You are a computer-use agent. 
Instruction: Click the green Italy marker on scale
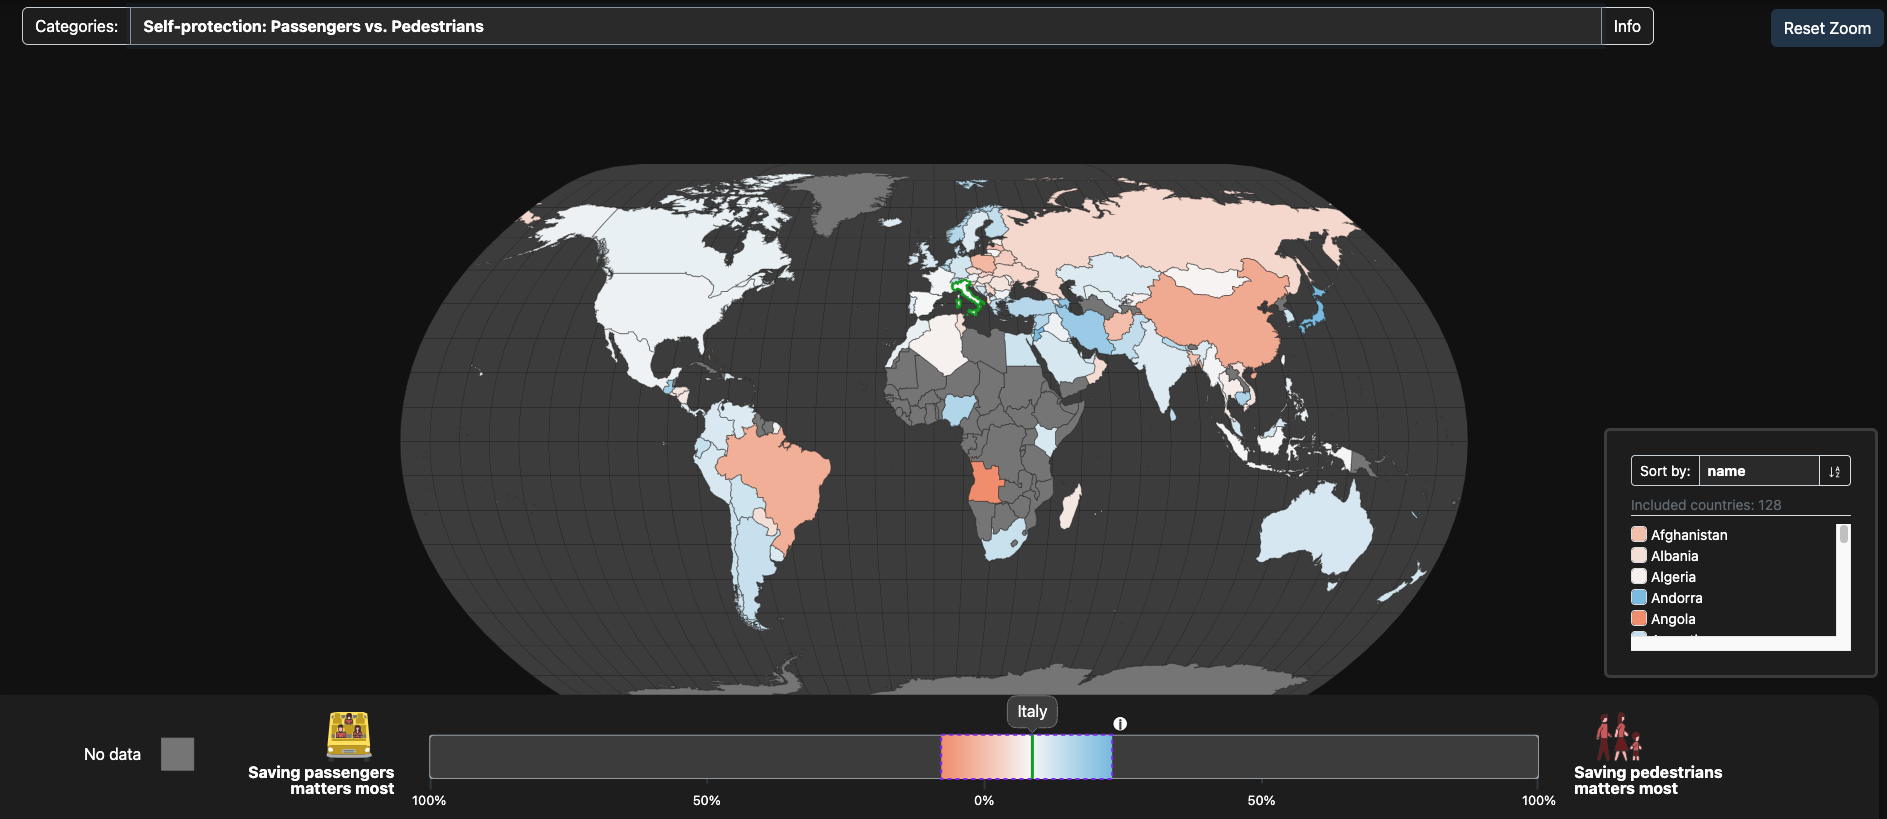point(1032,757)
